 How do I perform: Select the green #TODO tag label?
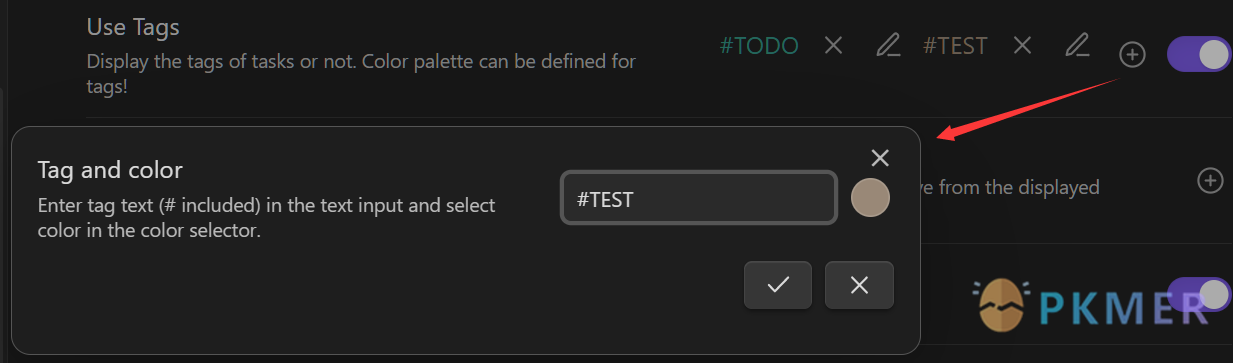tap(759, 46)
